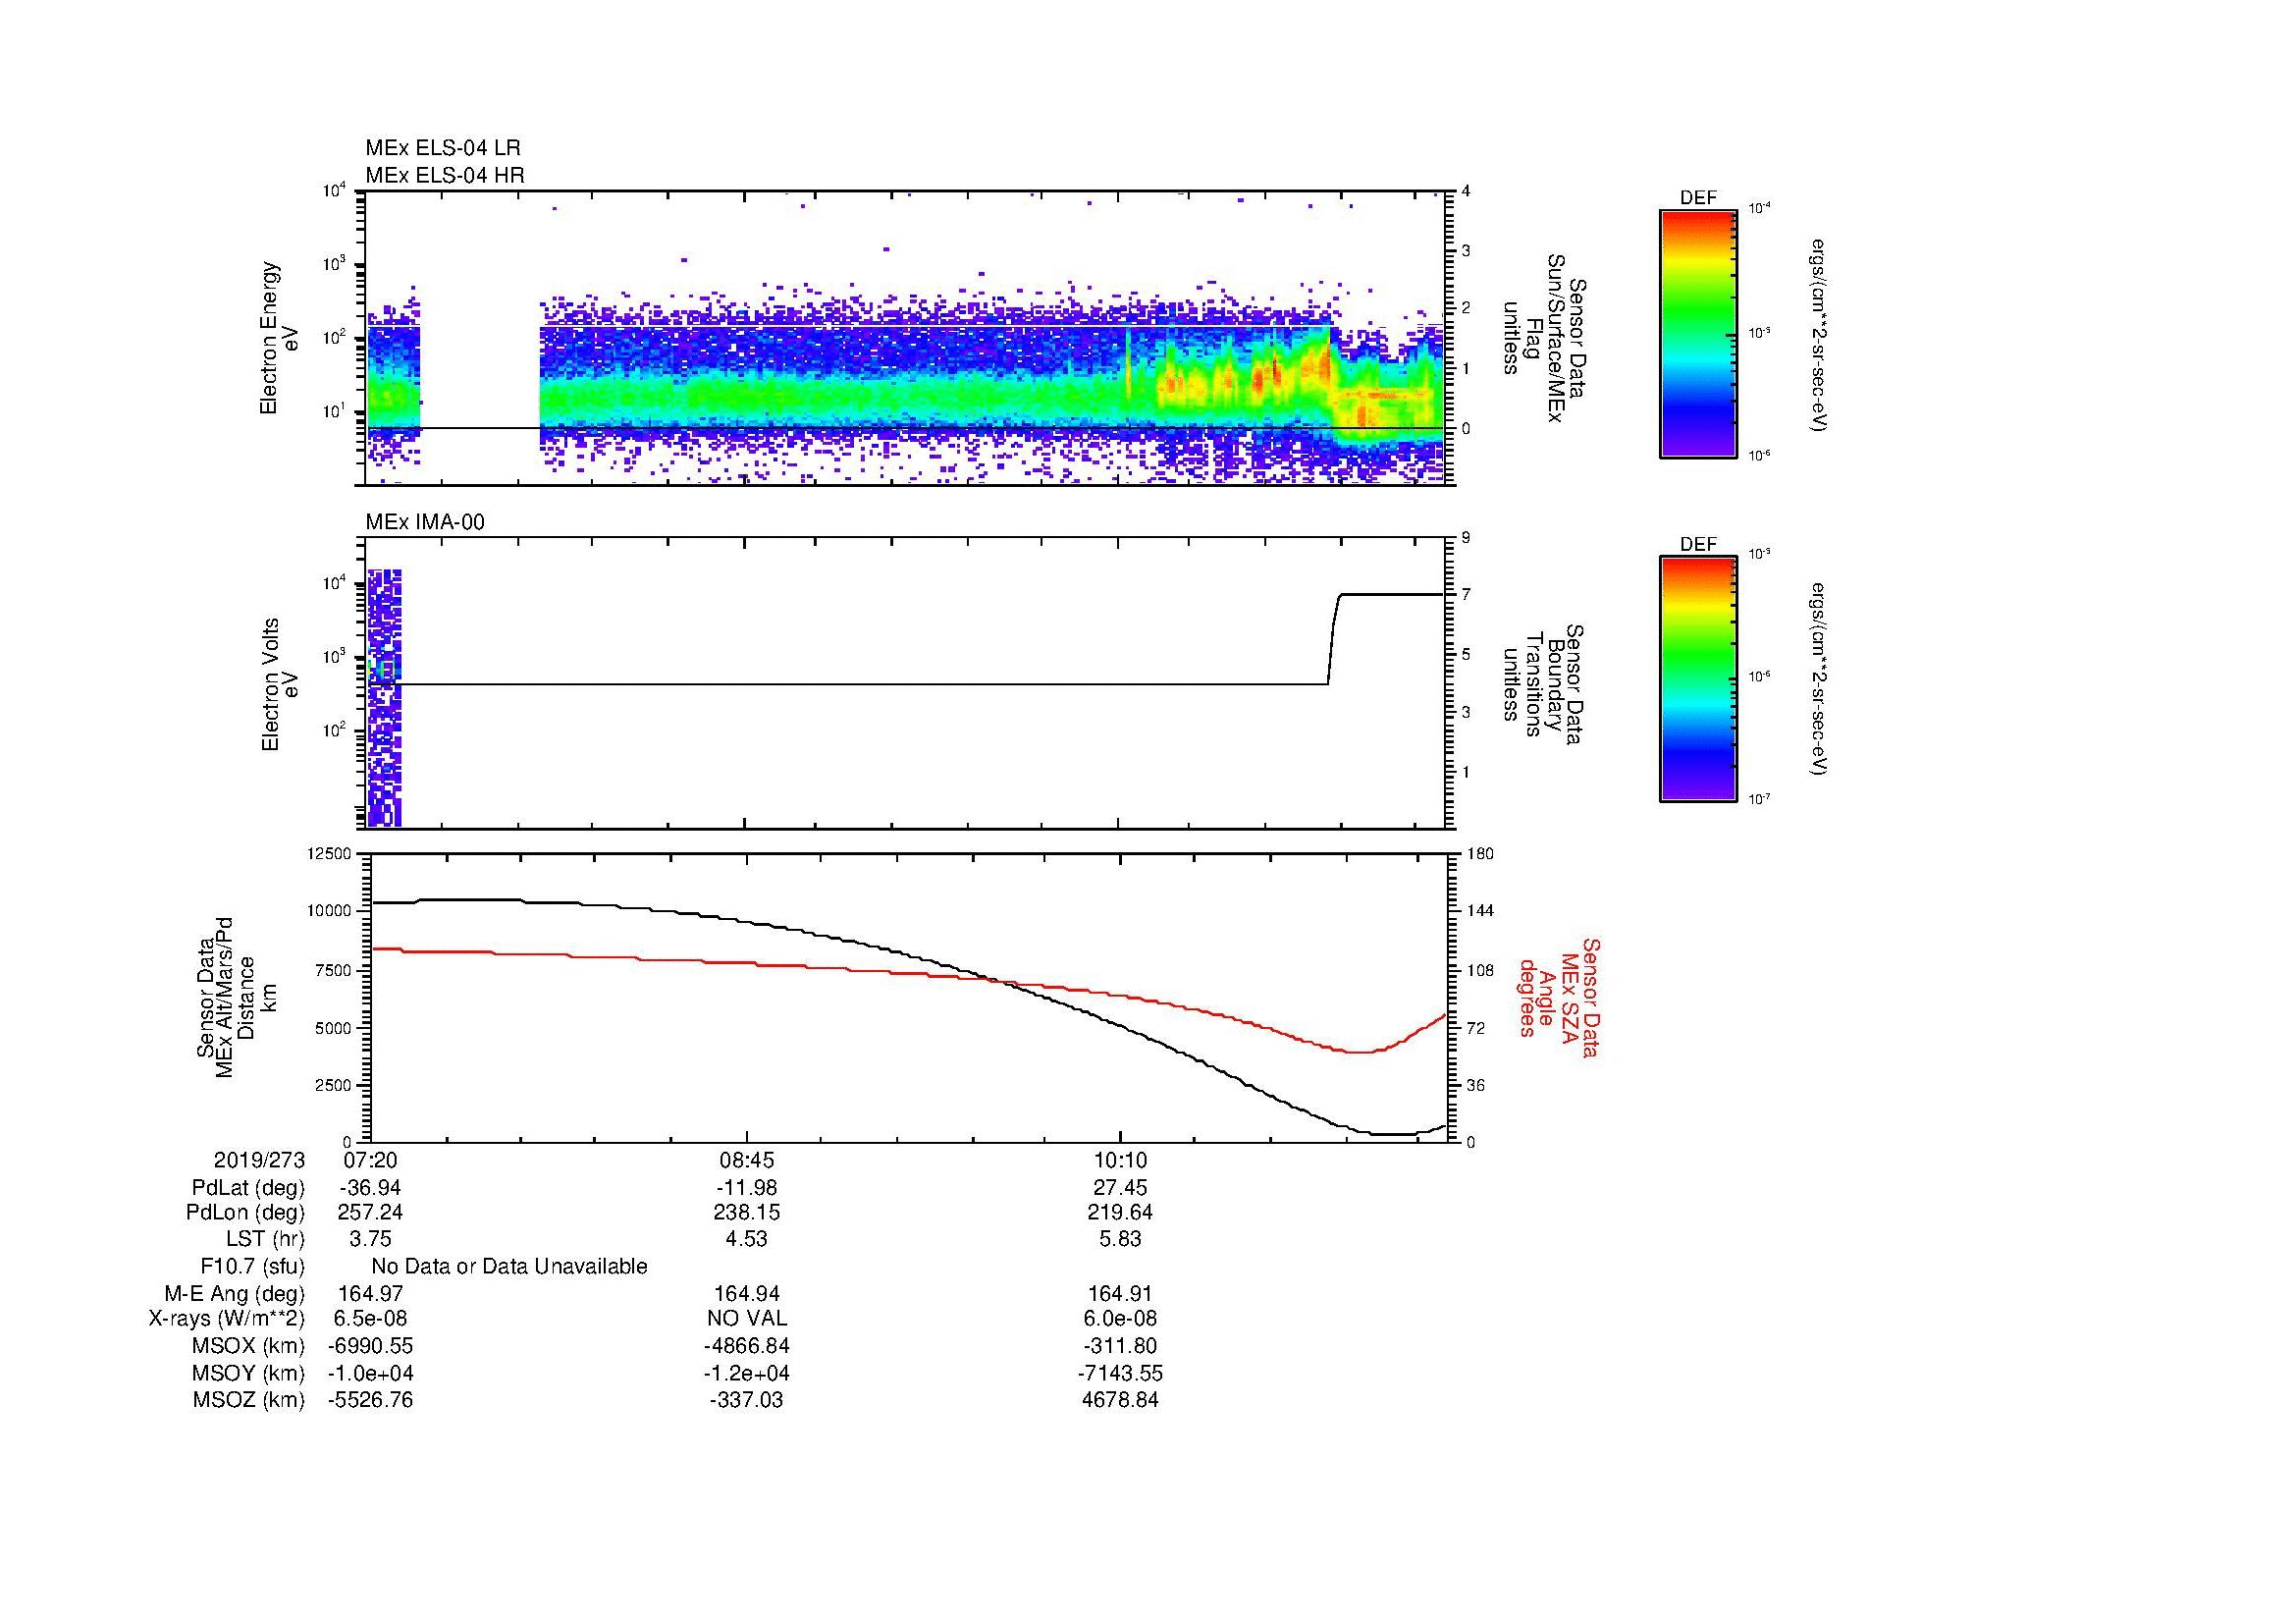
Task: Click the 'MEx ELS-04 HR' panel title
Action: point(444,175)
